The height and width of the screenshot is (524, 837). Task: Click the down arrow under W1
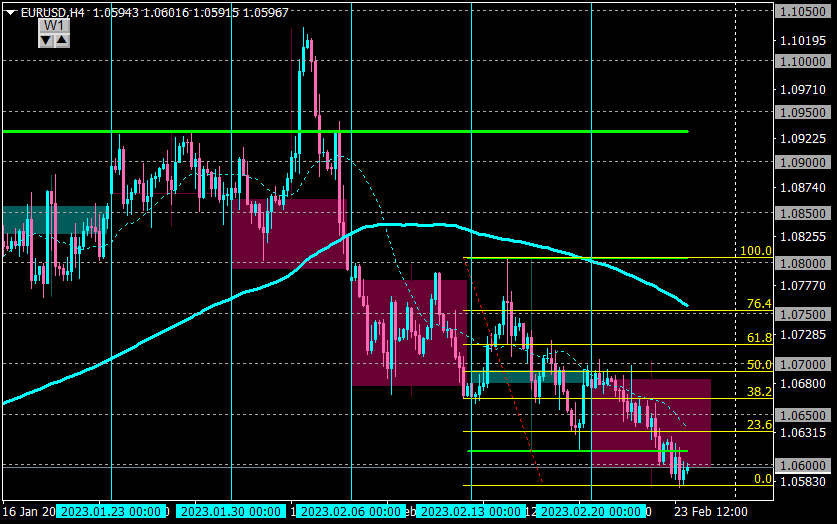coord(46,40)
